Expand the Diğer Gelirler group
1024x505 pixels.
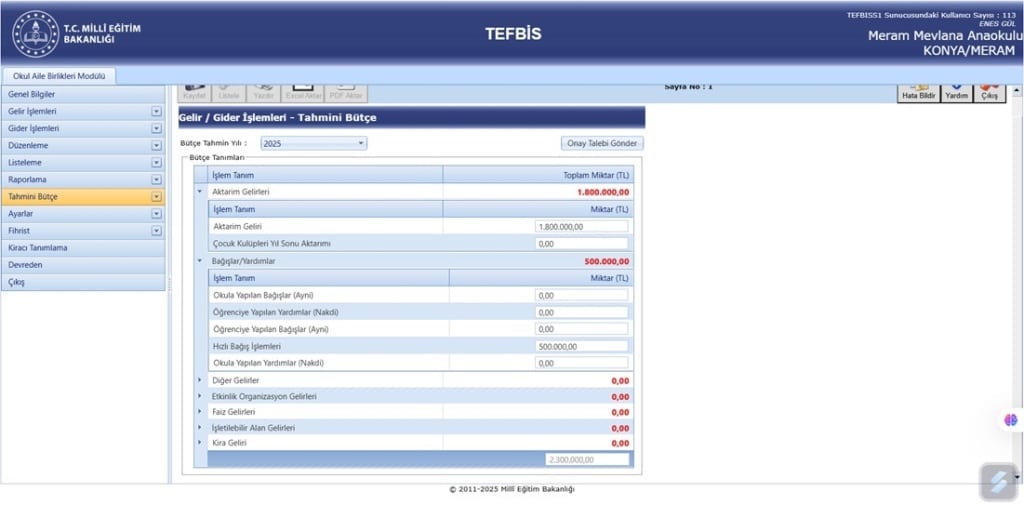coord(200,380)
